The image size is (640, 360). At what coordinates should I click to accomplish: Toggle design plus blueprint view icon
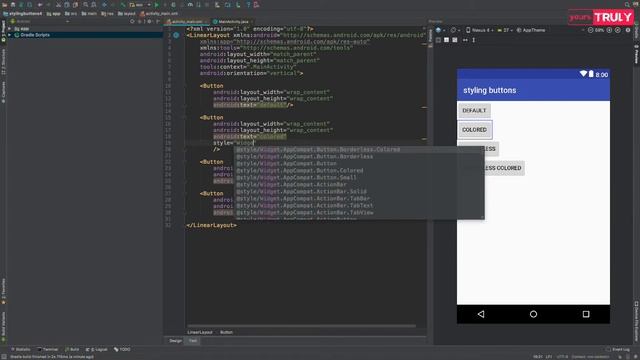(455, 40)
